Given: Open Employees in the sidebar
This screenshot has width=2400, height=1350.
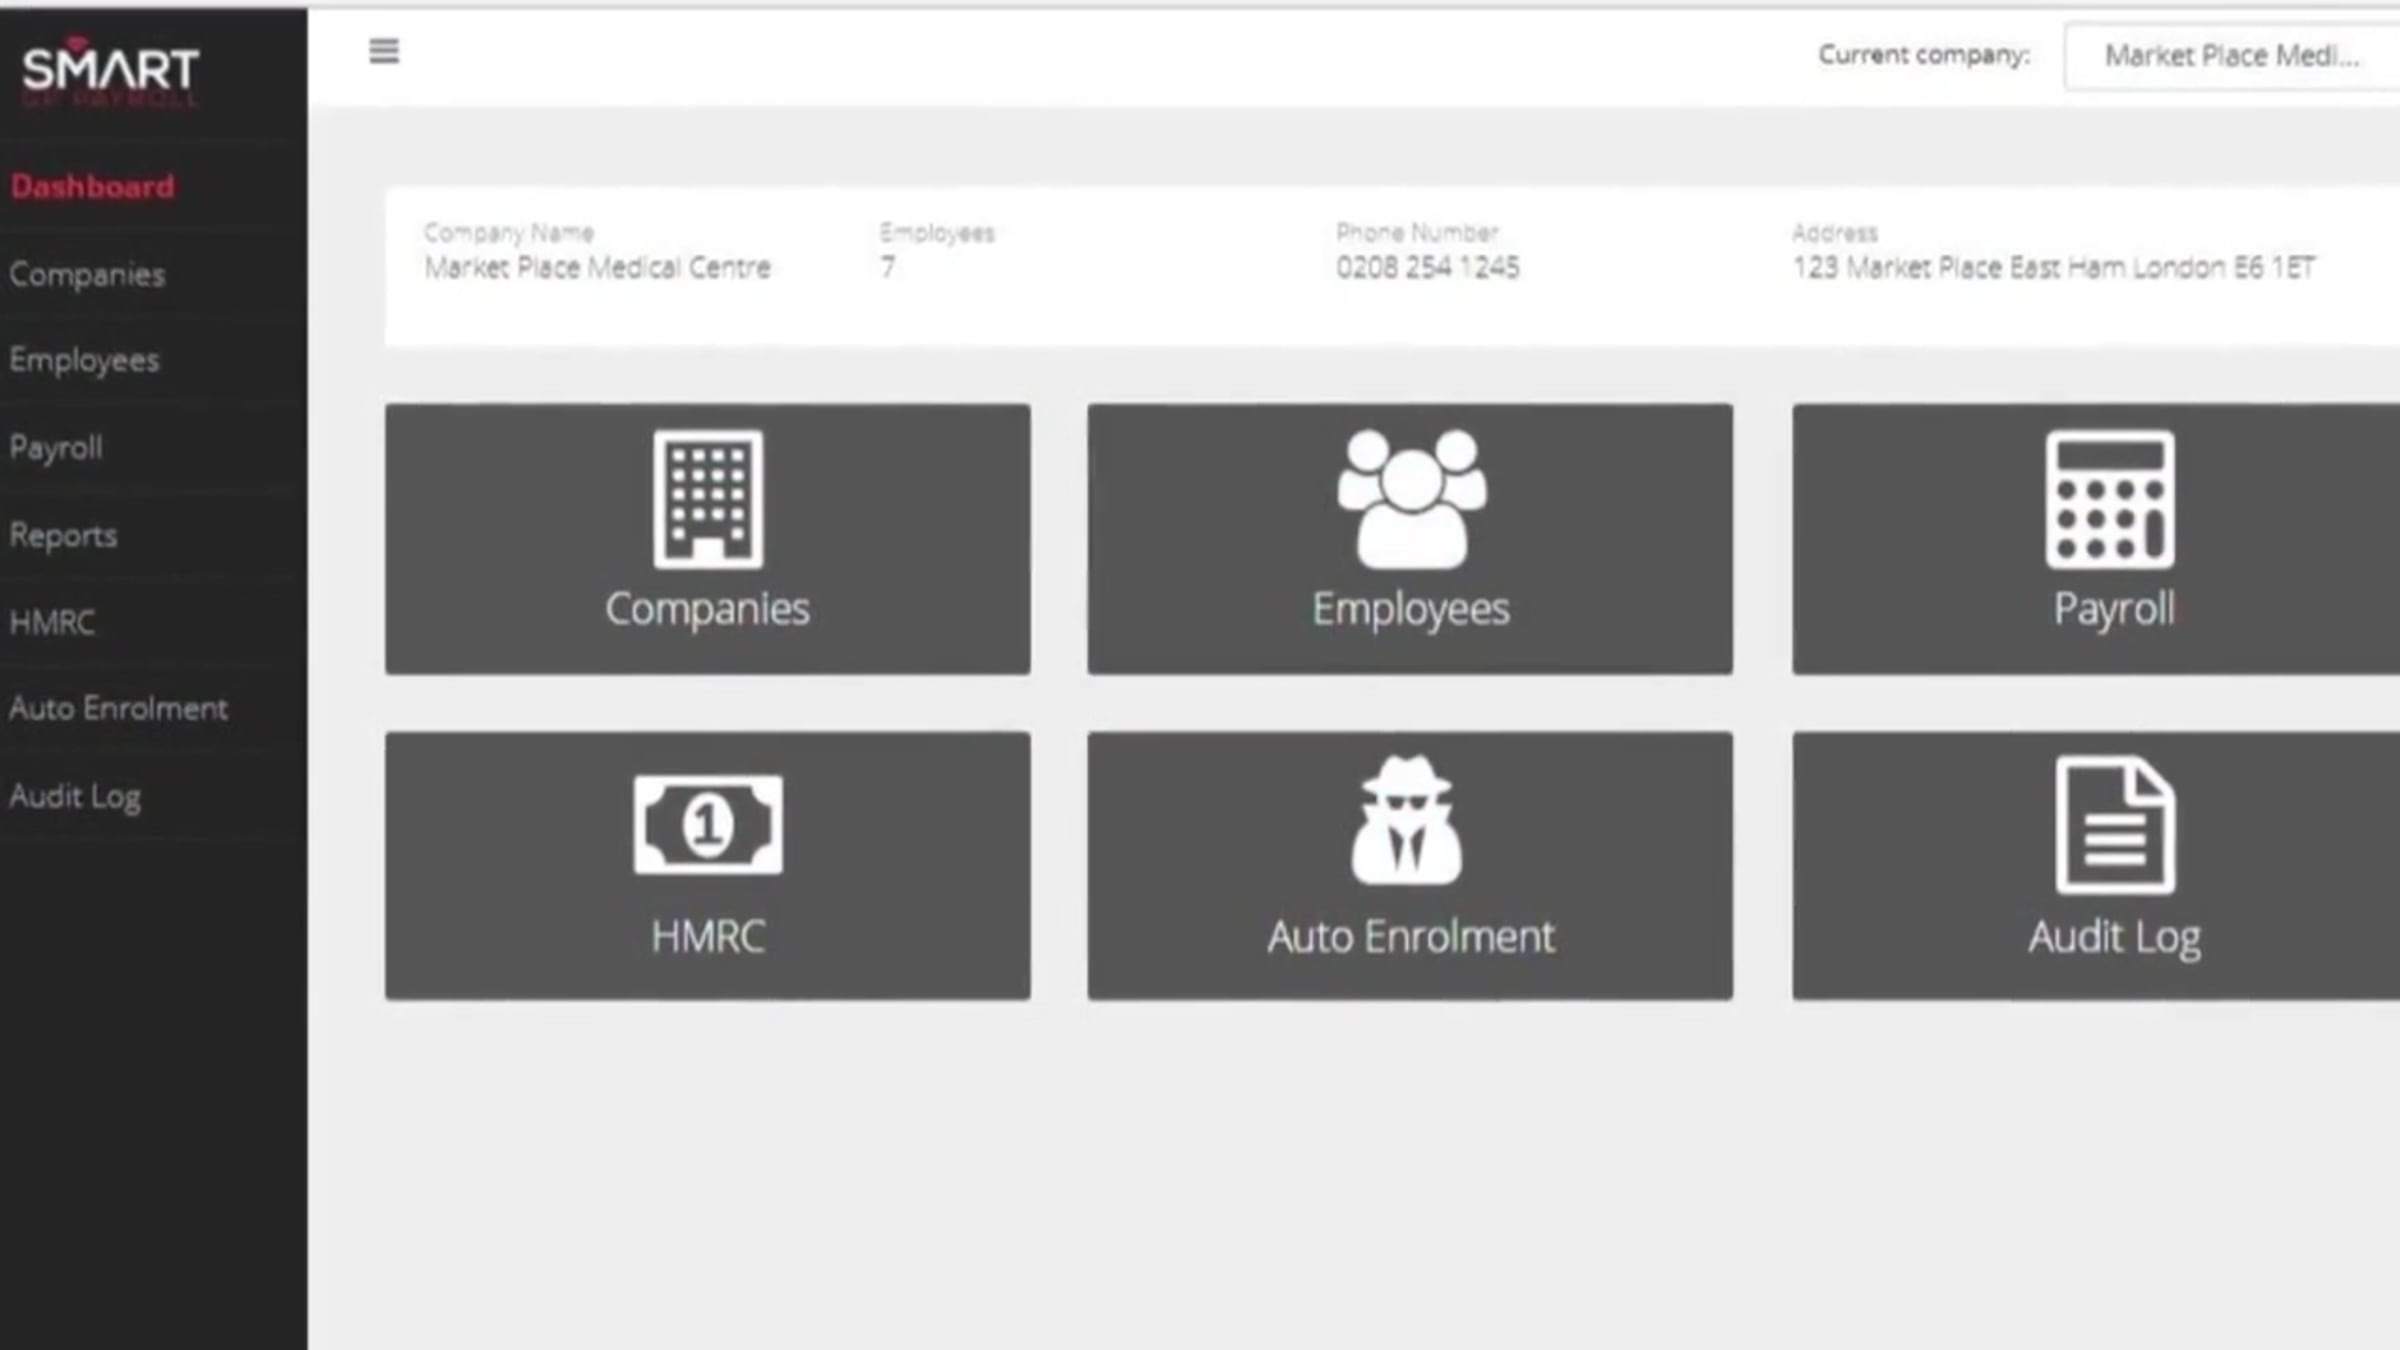Looking at the screenshot, I should click(84, 361).
